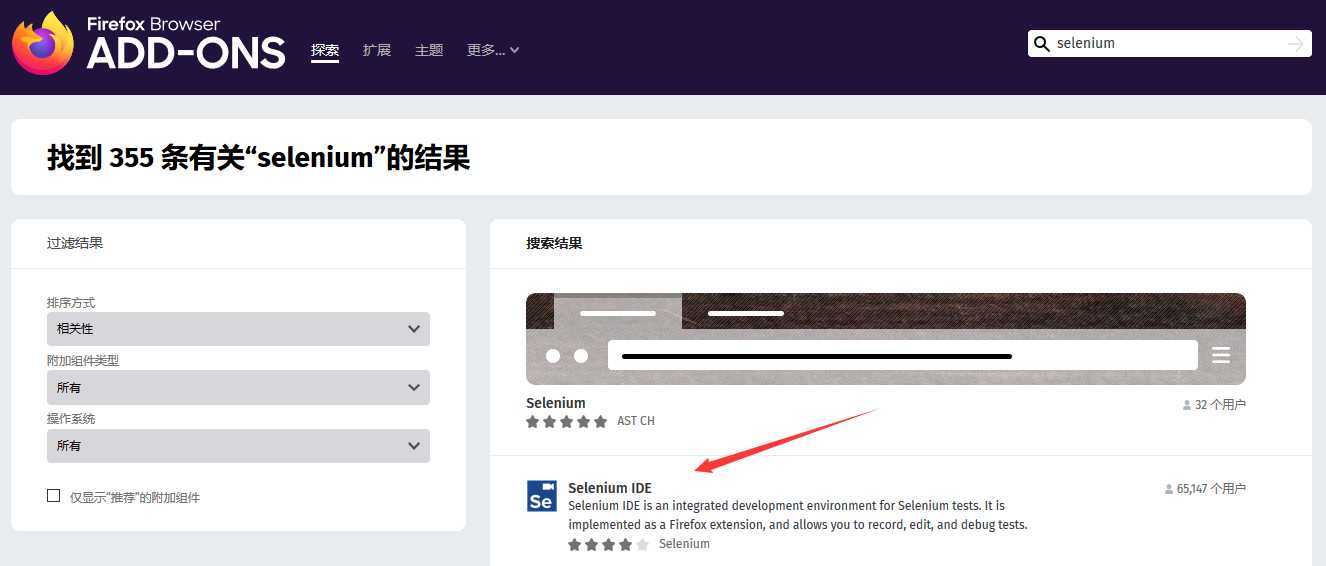
Task: Expand the 更多… menu
Action: (493, 50)
